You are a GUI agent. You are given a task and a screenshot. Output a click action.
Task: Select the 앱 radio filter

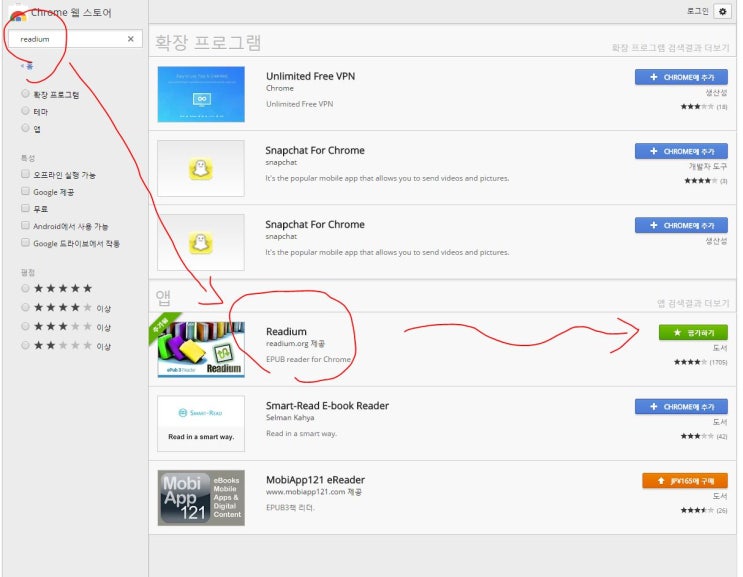pyautogui.click(x=25, y=128)
